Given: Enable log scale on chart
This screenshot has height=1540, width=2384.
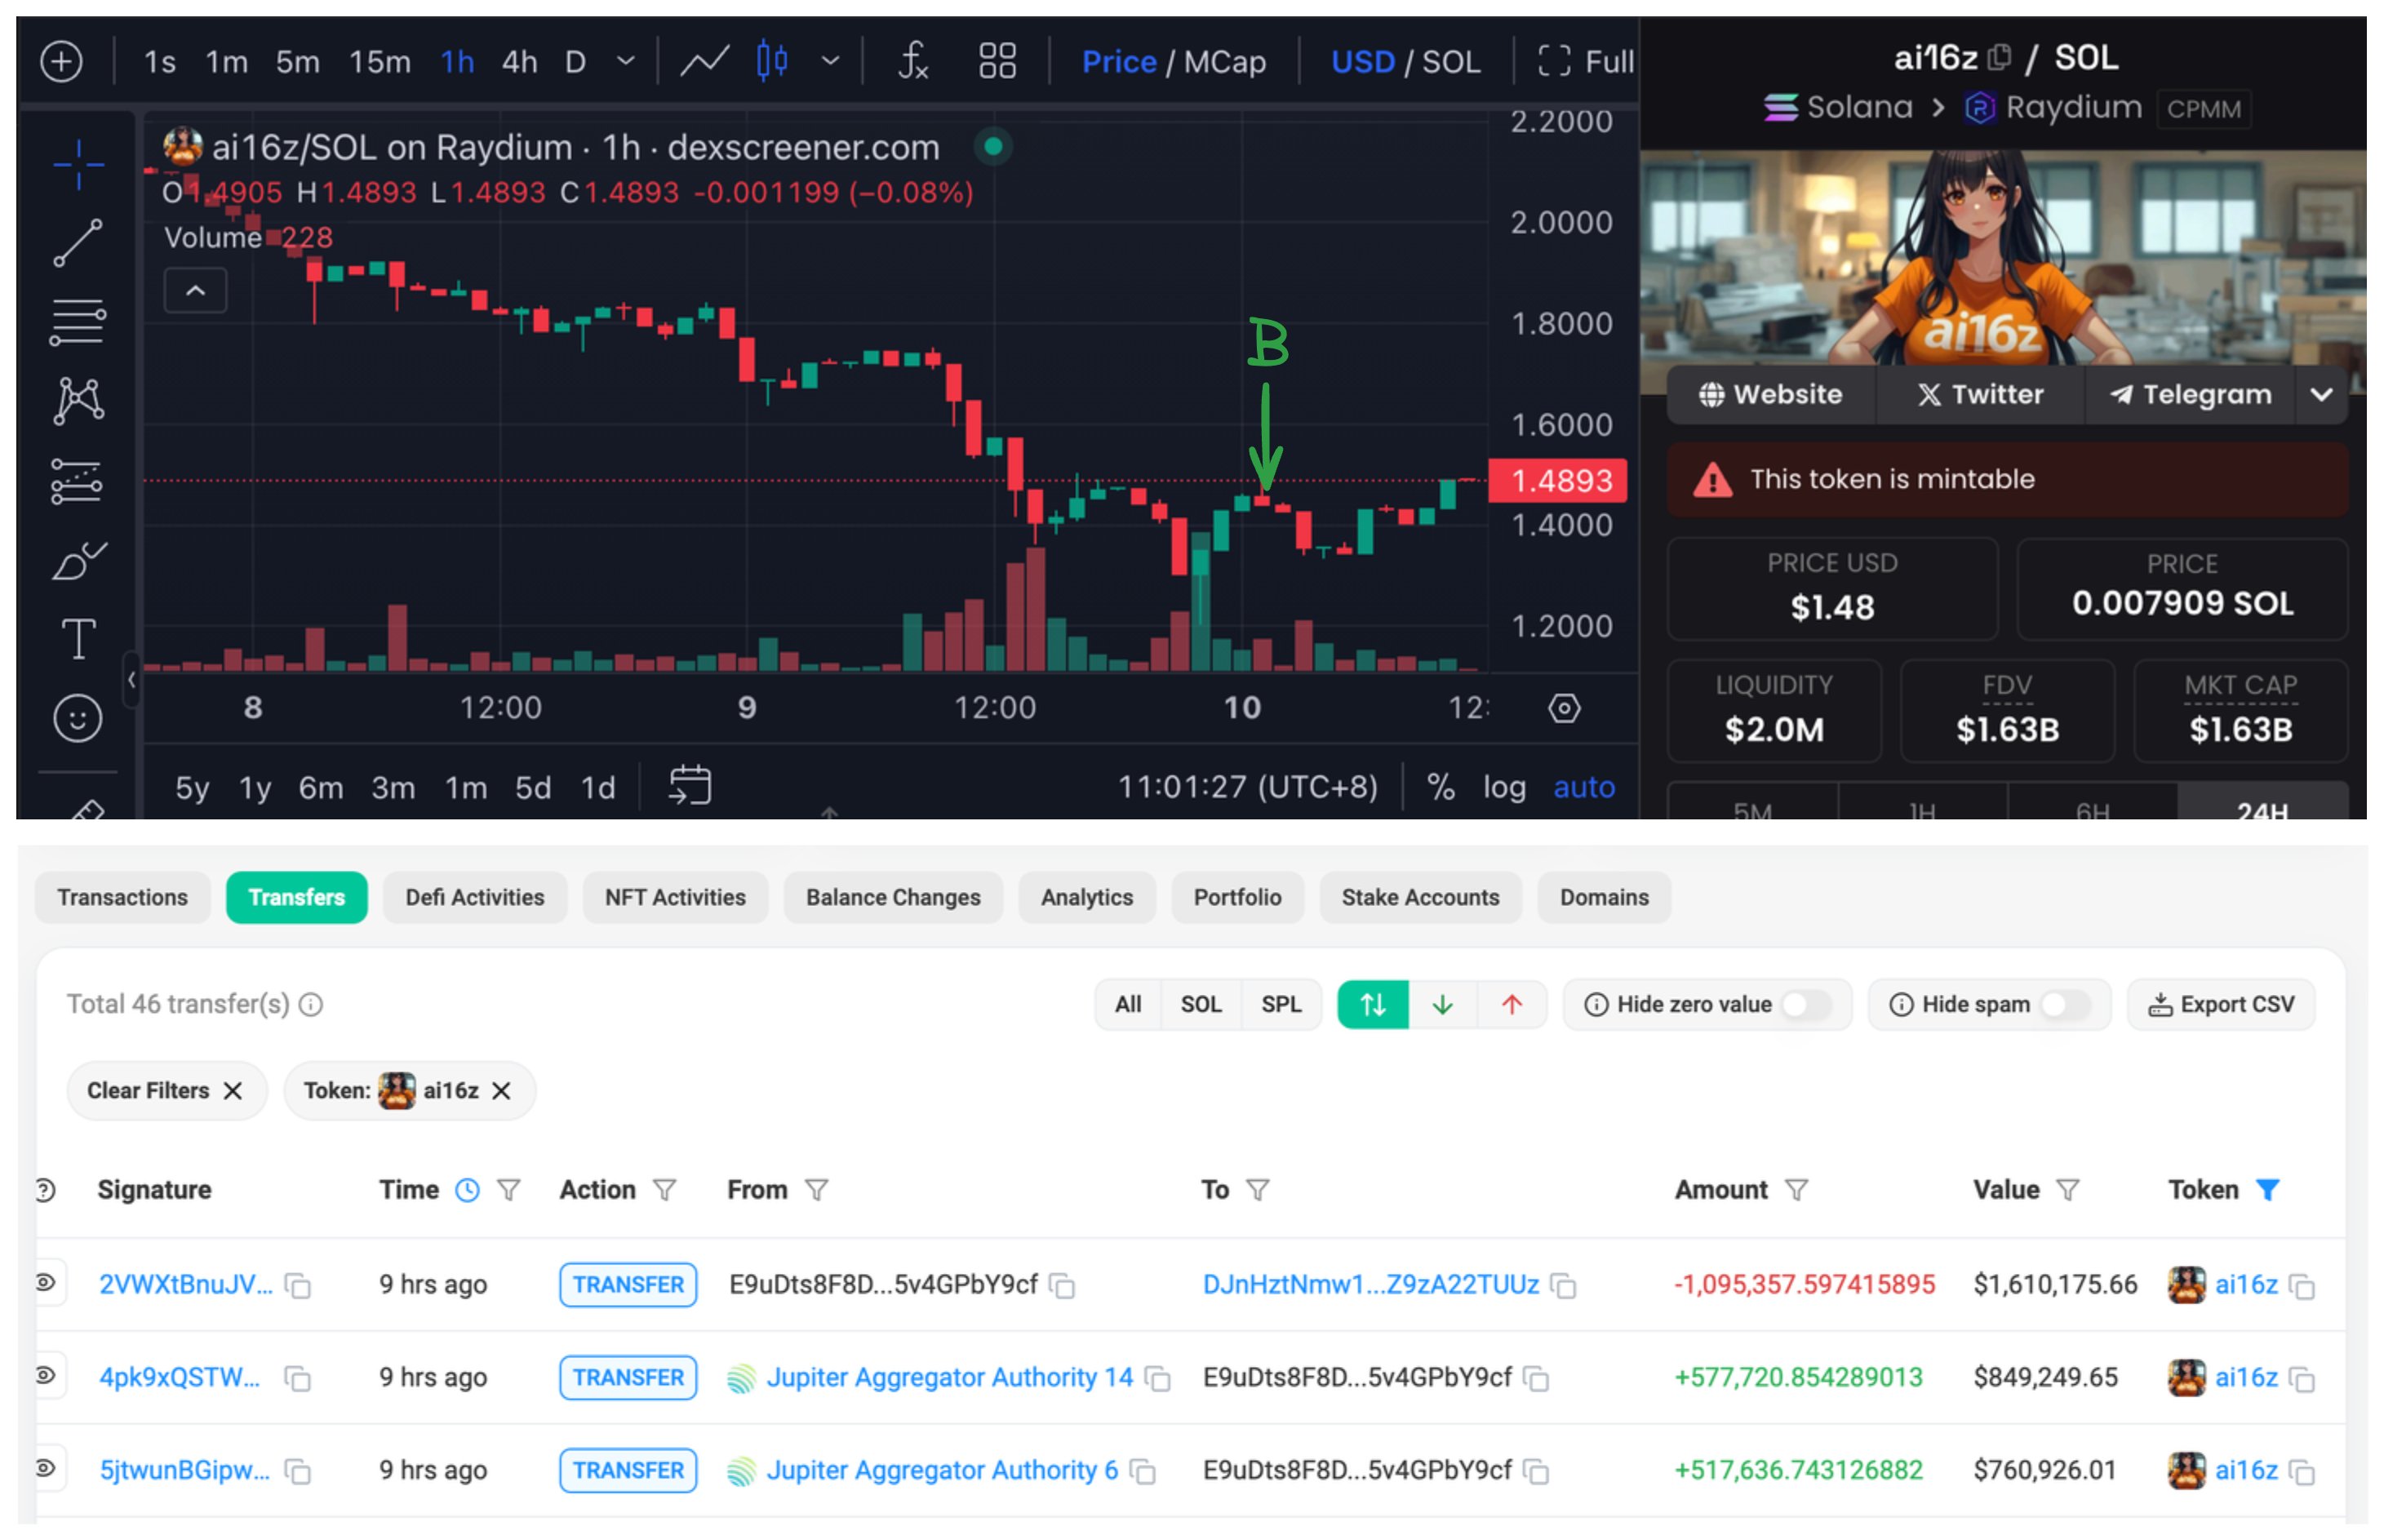Looking at the screenshot, I should coord(1504,787).
